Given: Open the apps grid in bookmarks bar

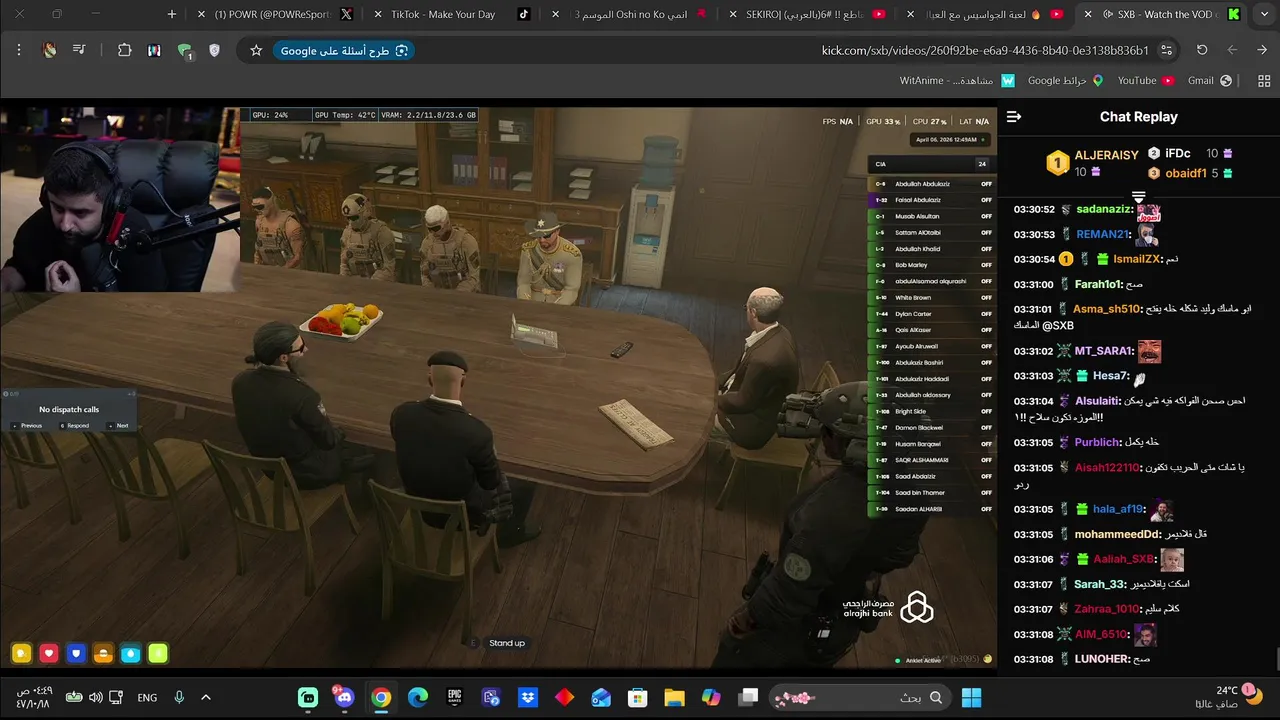Looking at the screenshot, I should point(1263,81).
